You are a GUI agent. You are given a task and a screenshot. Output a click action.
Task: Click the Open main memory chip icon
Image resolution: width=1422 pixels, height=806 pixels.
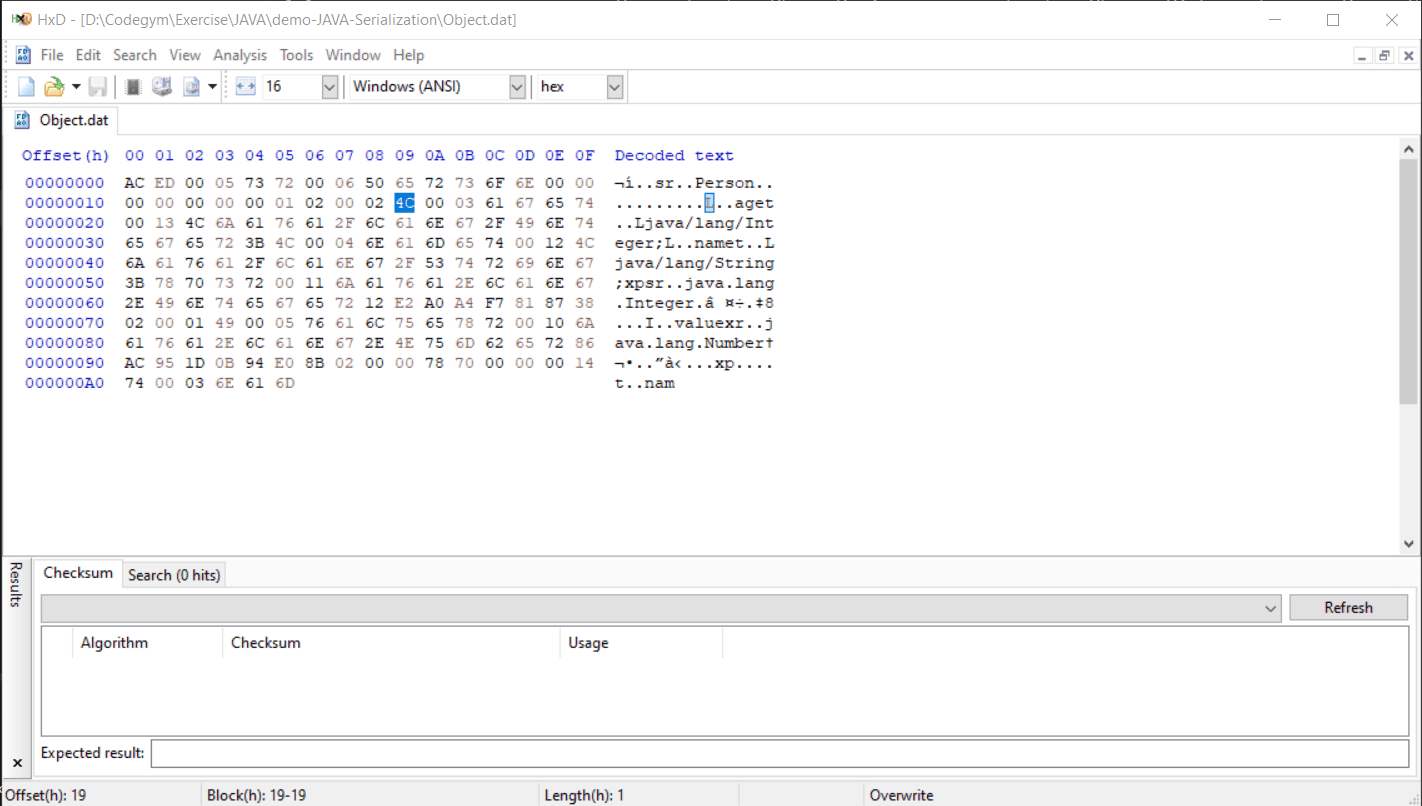pyautogui.click(x=133, y=87)
